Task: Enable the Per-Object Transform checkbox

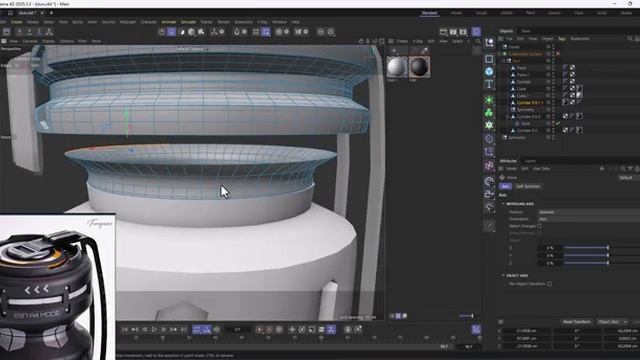Action: (x=549, y=284)
